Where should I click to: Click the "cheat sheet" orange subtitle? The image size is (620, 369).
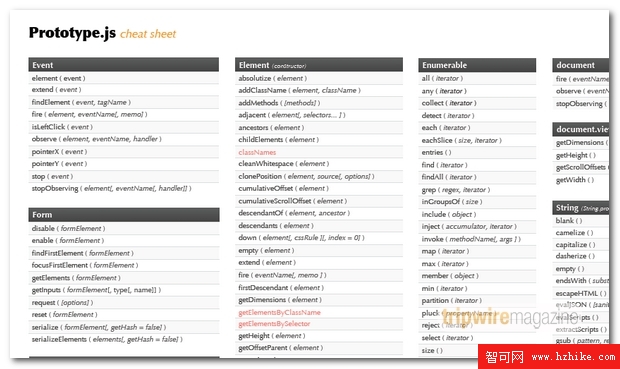click(x=148, y=34)
